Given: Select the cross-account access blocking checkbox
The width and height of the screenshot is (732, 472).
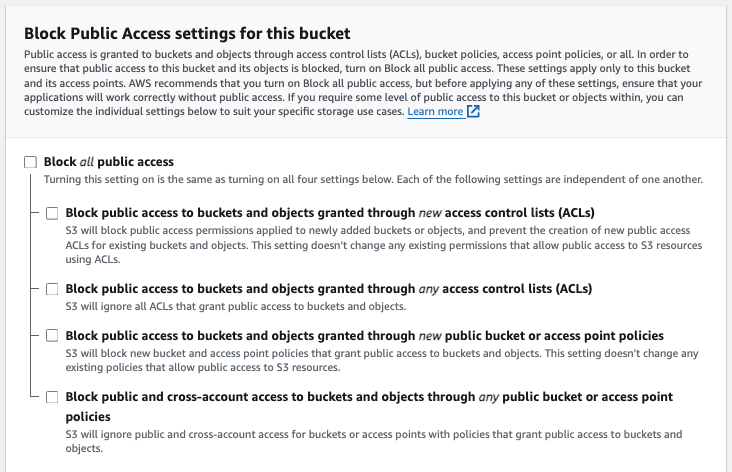Looking at the screenshot, I should pos(52,397).
